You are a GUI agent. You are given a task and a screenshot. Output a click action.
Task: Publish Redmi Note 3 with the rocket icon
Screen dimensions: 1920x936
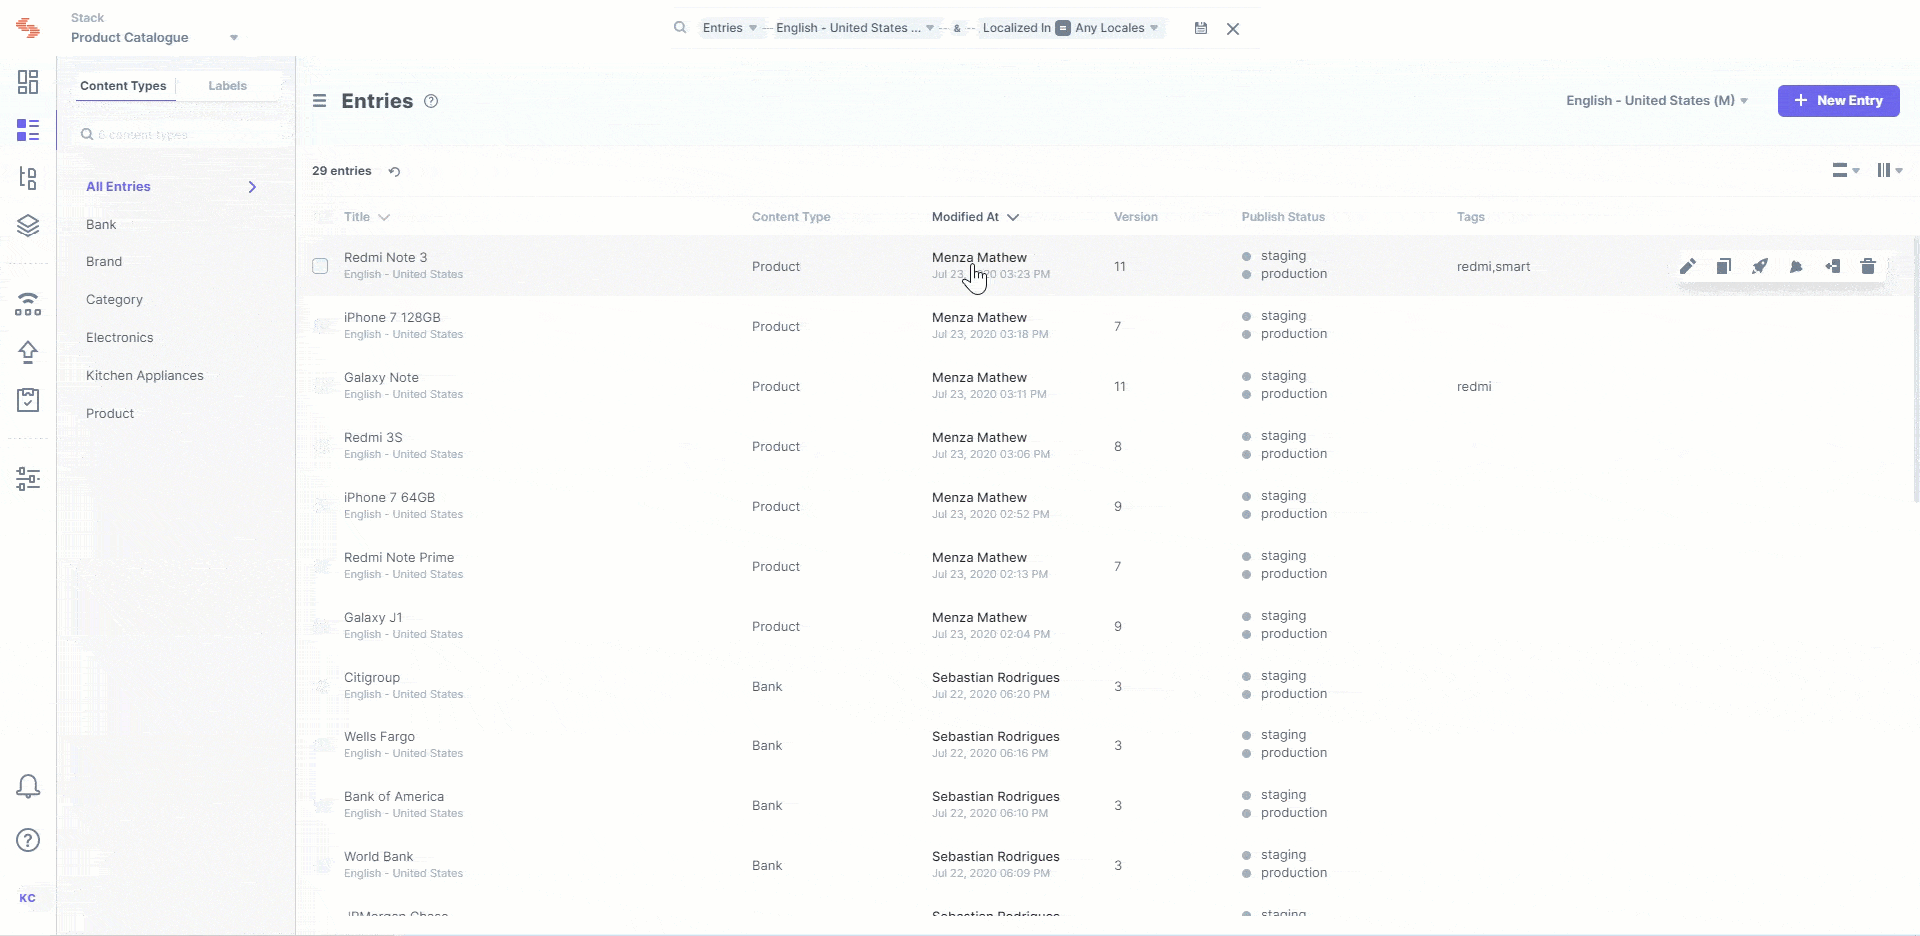point(1760,266)
